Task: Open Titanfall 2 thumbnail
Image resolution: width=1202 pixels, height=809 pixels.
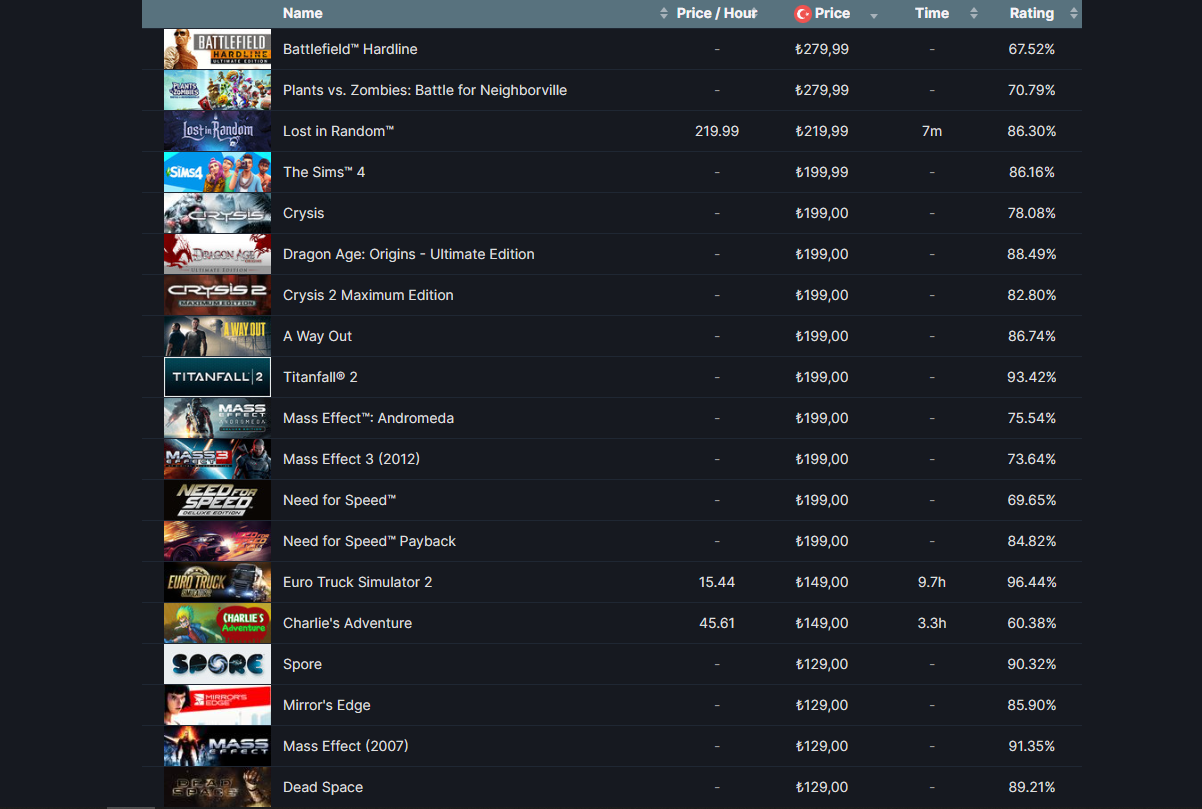Action: pos(217,377)
